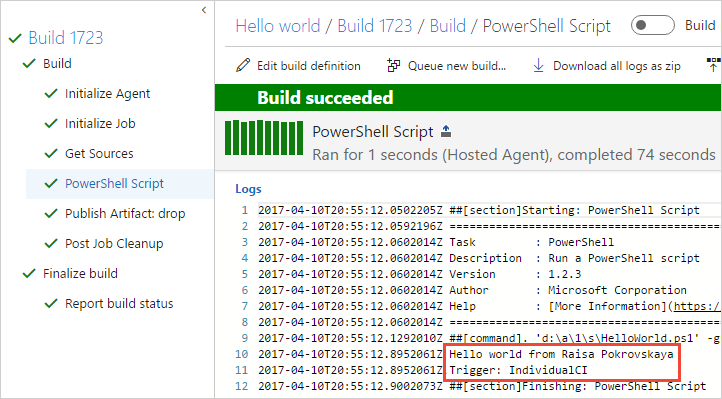The width and height of the screenshot is (722, 399).
Task: Click checkmark icon beside Finalize build
Action: [29, 273]
